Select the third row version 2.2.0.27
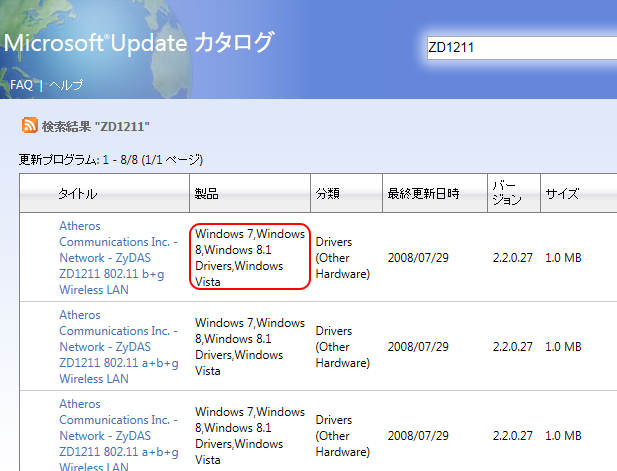Image resolution: width=617 pixels, height=471 pixels. (x=512, y=436)
